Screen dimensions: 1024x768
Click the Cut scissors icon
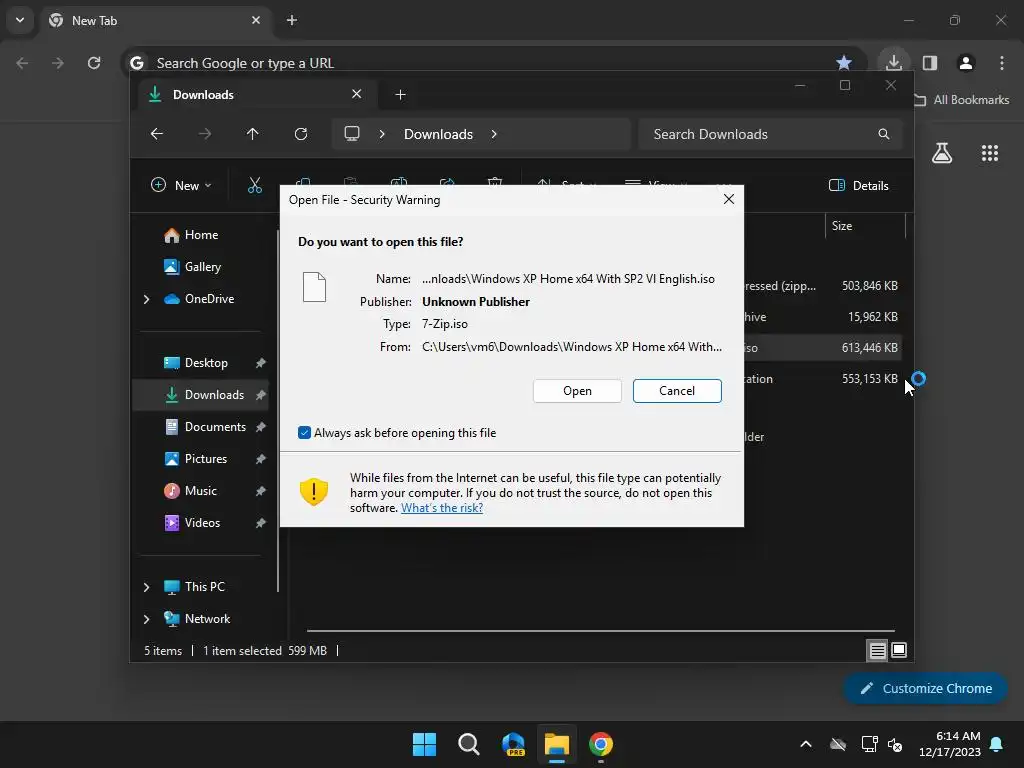point(255,185)
